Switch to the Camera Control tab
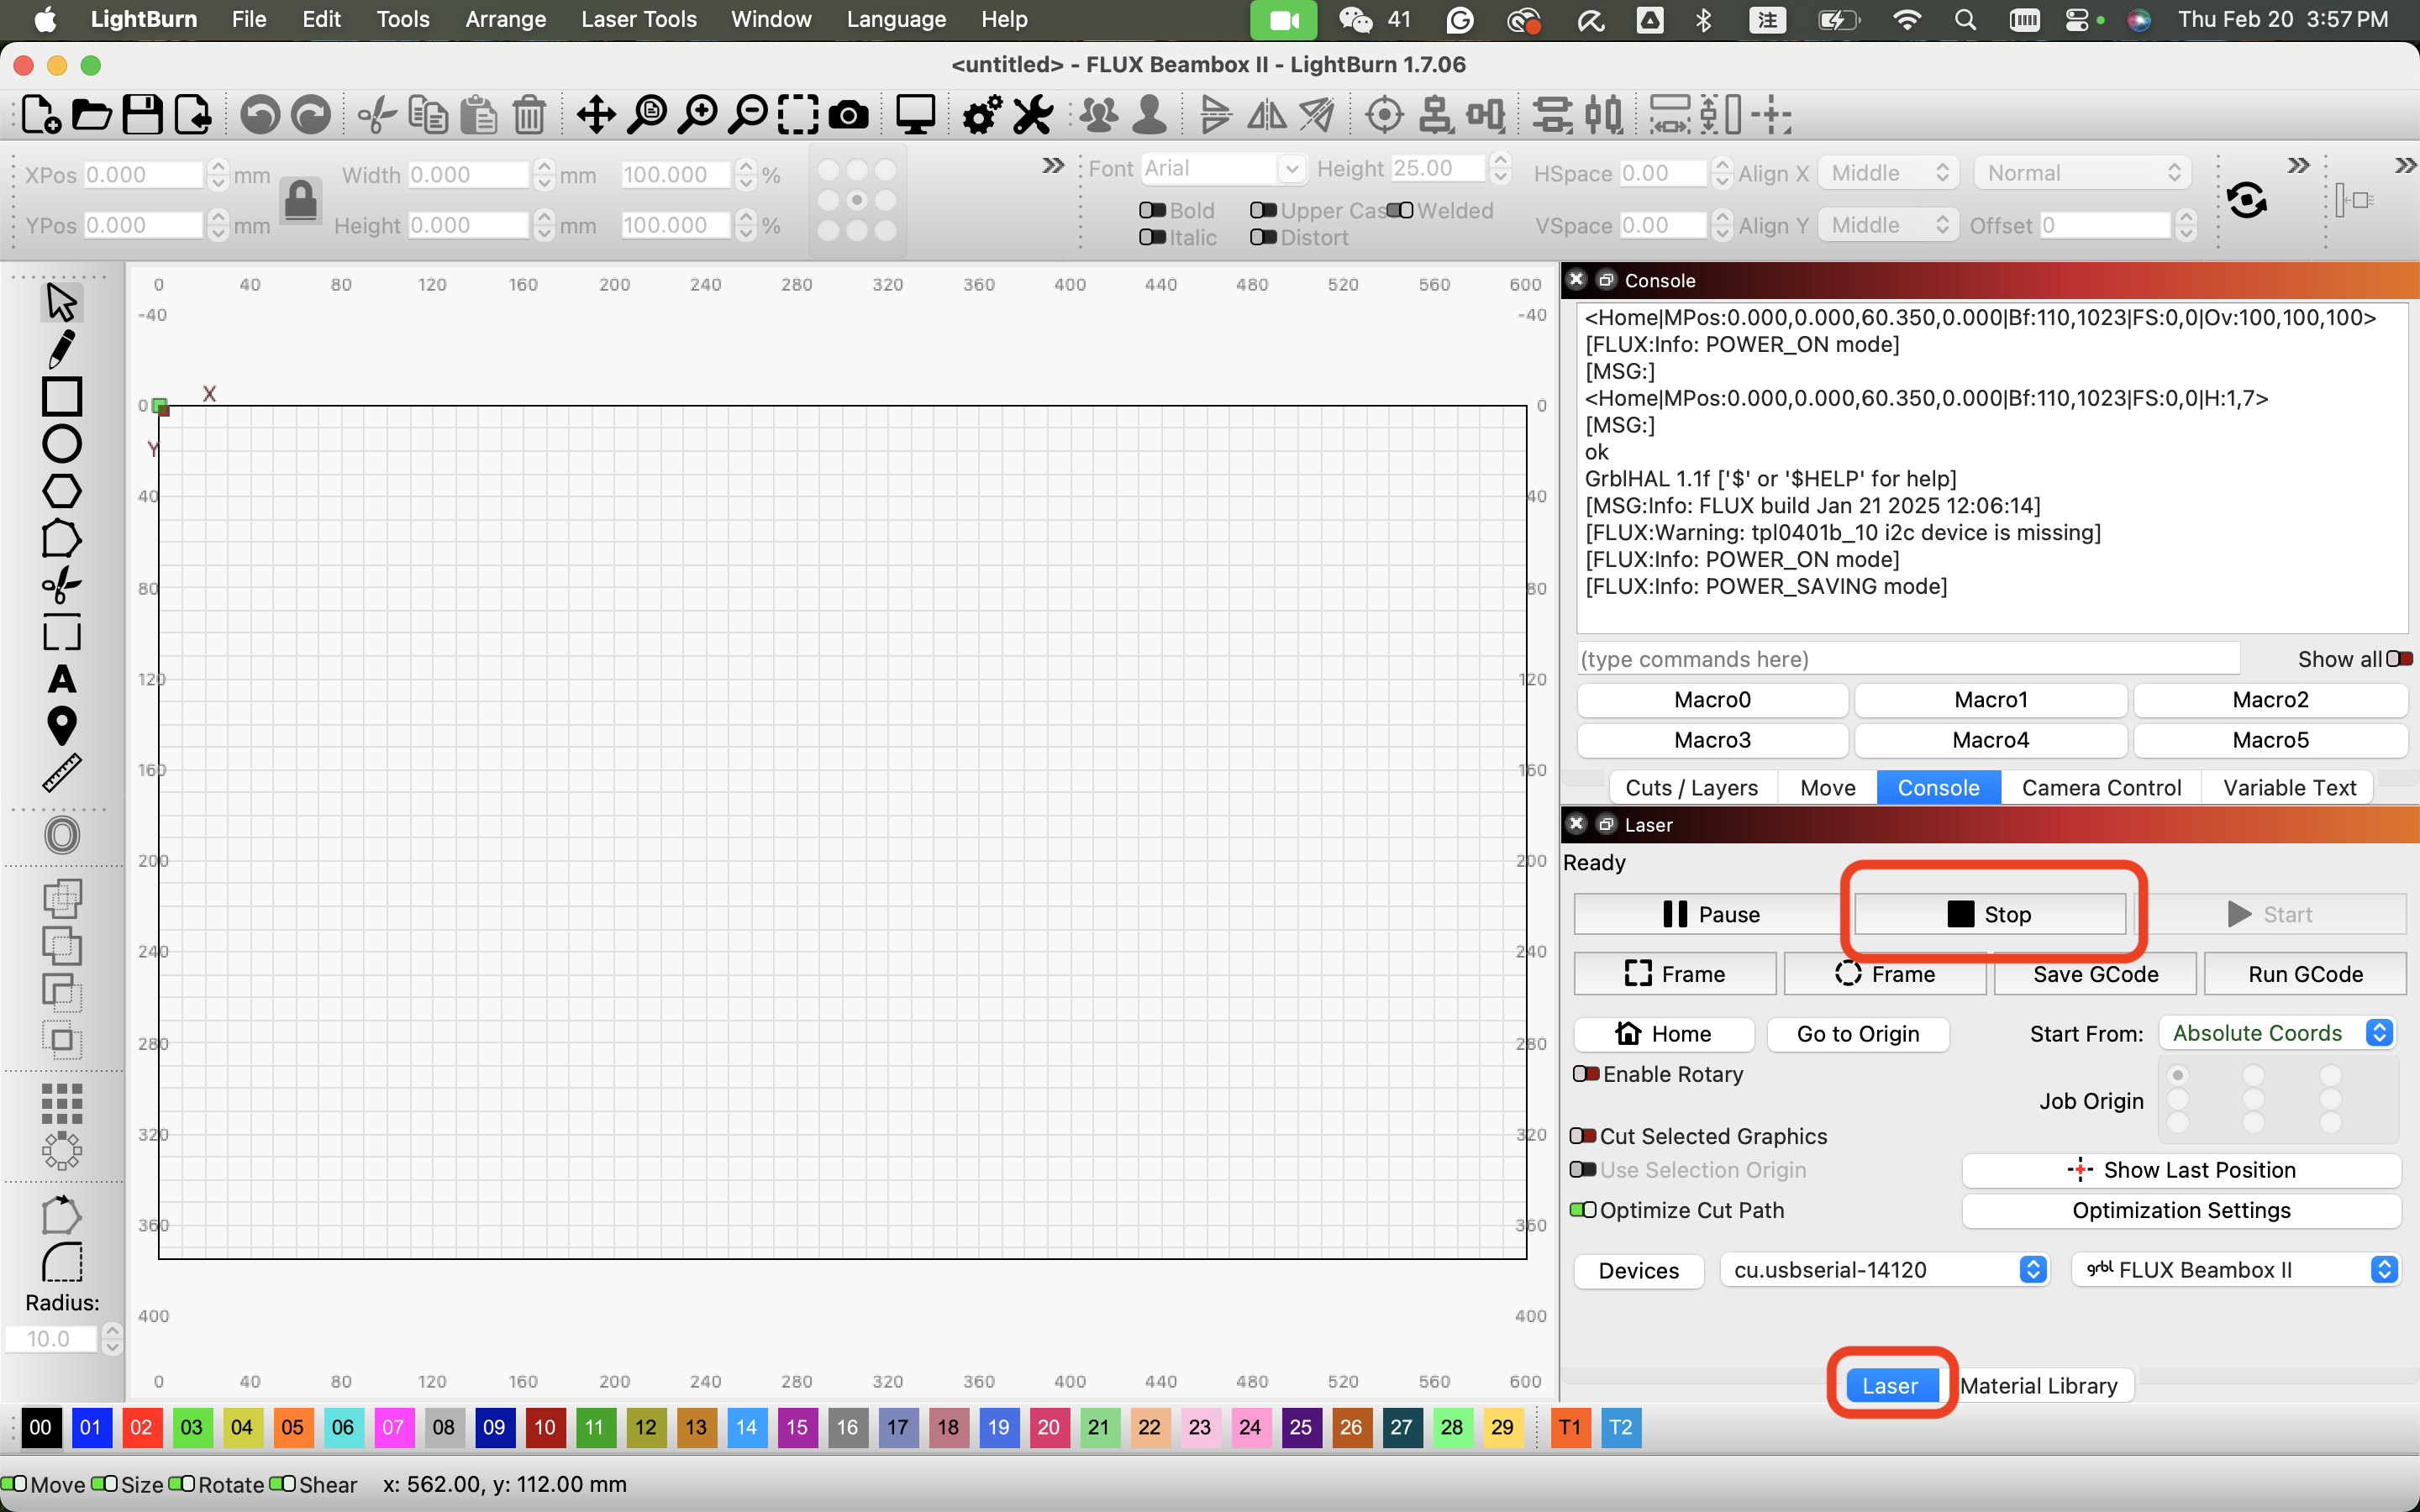Image resolution: width=2420 pixels, height=1512 pixels. pyautogui.click(x=2101, y=788)
